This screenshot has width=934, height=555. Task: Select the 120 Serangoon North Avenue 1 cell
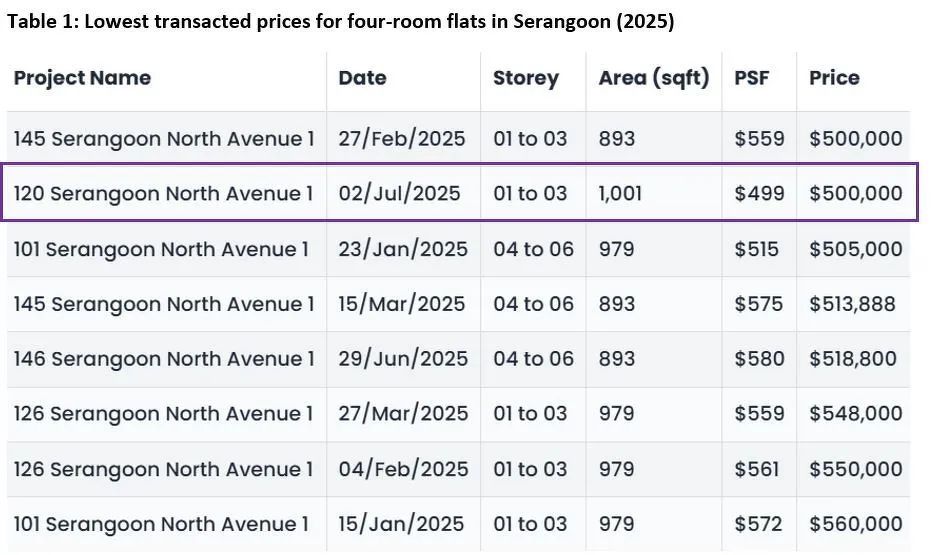click(163, 193)
